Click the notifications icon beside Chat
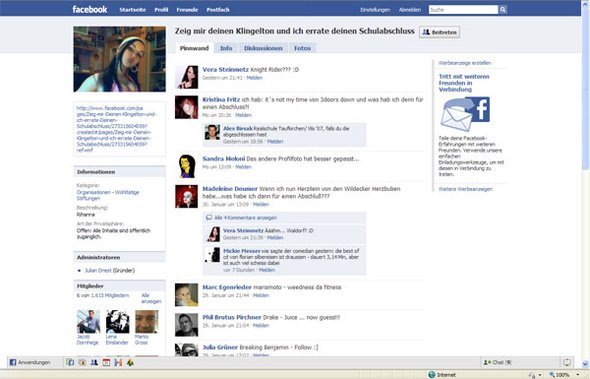 coord(566,362)
